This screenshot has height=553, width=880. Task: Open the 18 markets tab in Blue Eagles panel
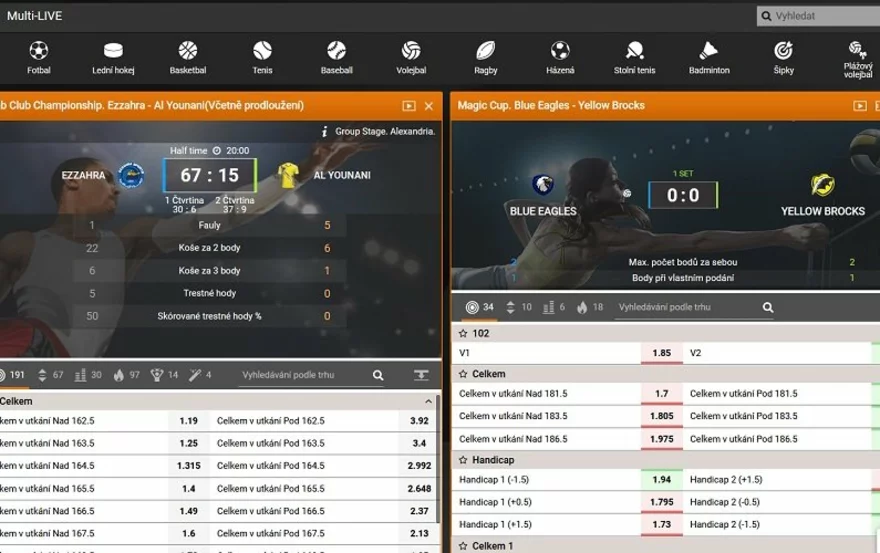point(590,308)
